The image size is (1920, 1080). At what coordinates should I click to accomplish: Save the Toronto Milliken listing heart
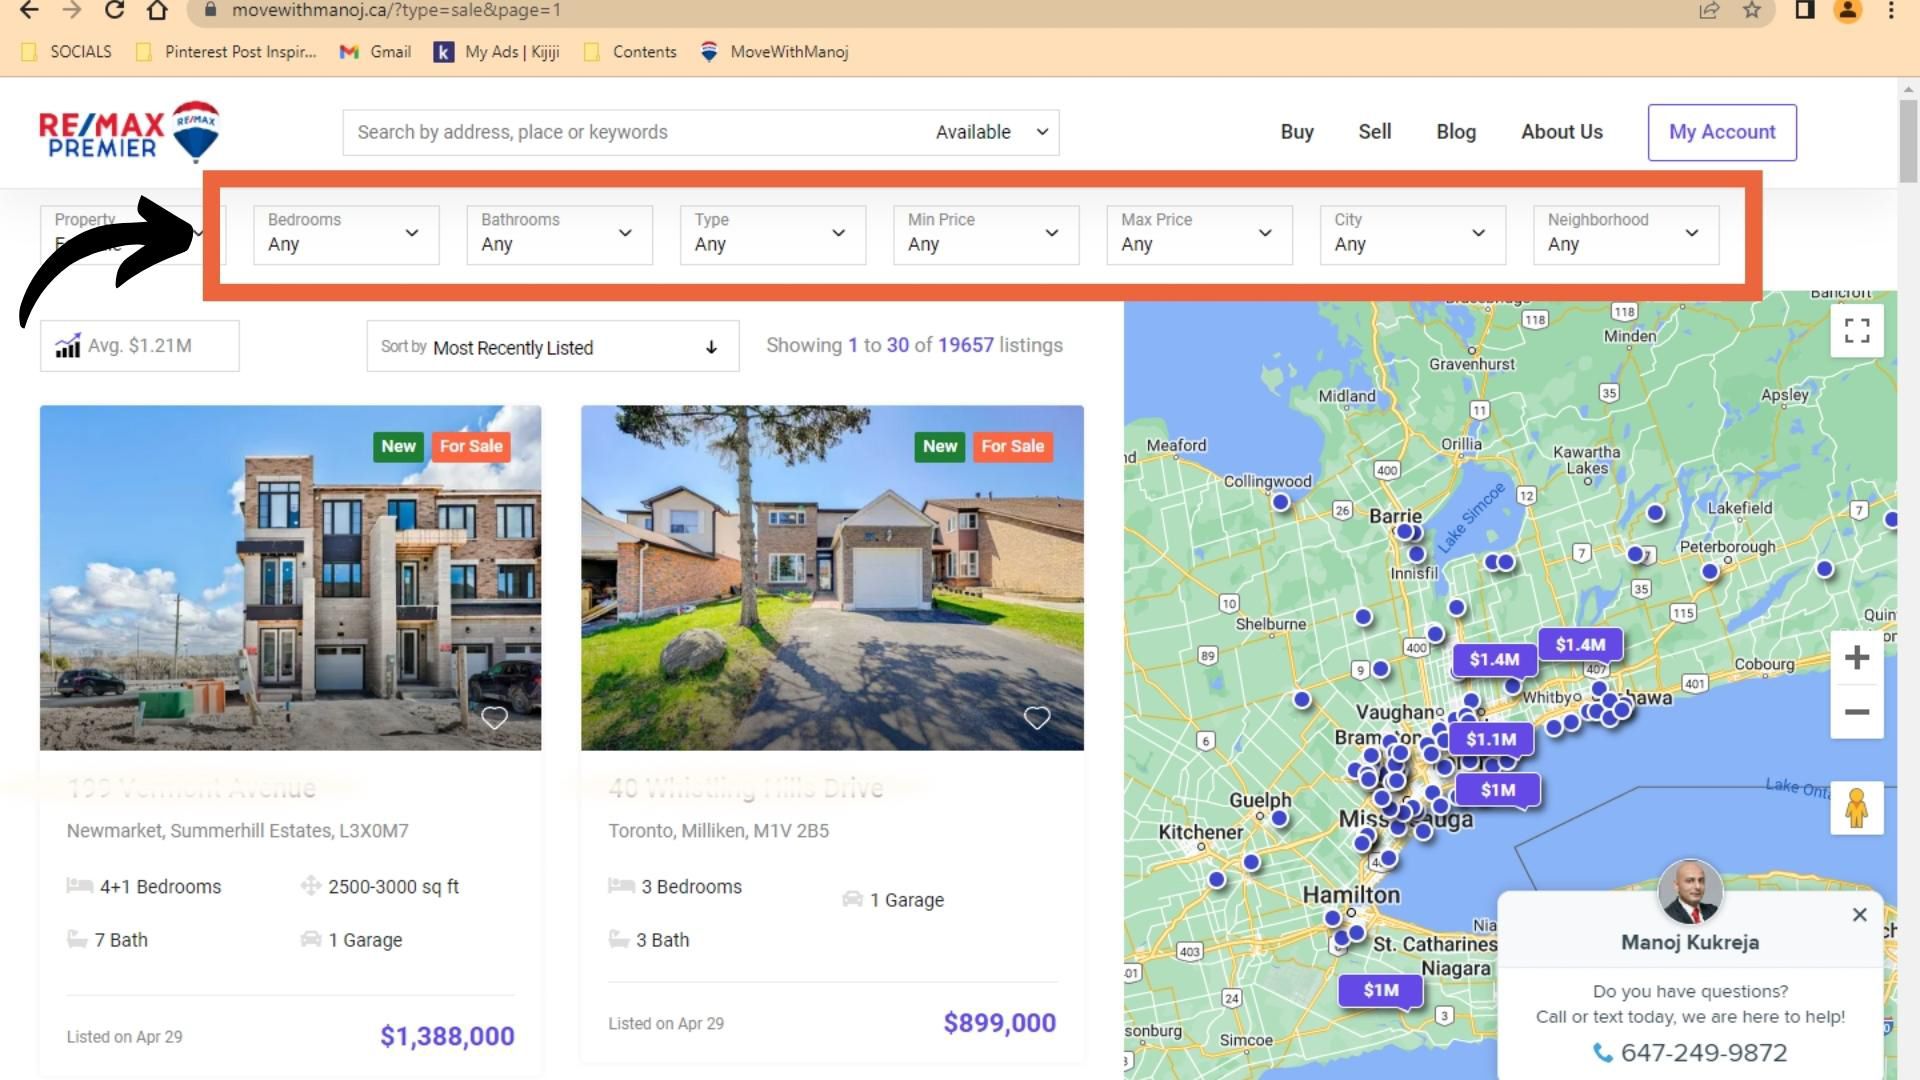(x=1037, y=718)
